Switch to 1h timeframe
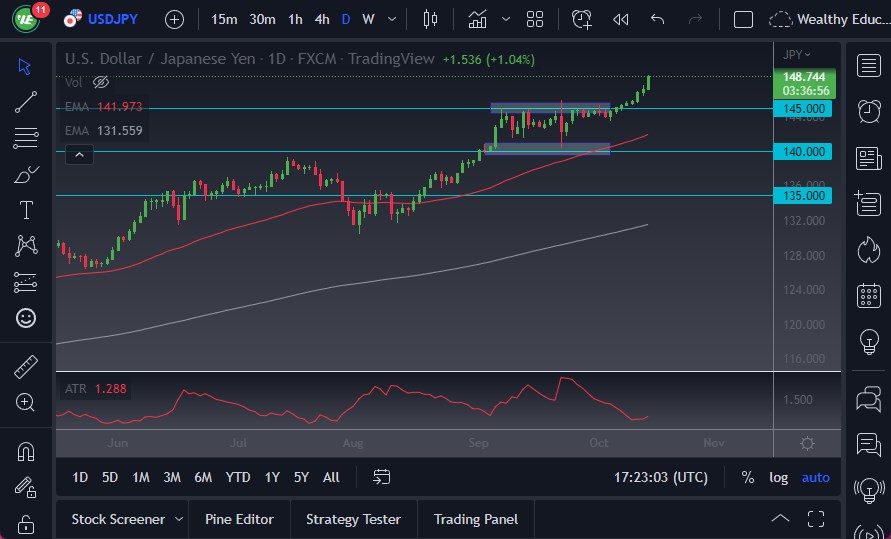891x539 pixels. 295,20
